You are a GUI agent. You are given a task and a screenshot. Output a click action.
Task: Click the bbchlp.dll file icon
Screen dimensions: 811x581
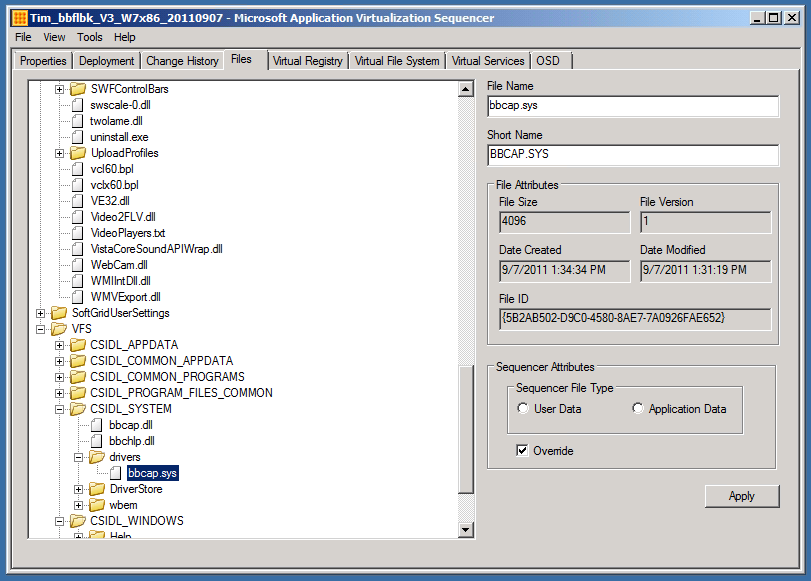click(97, 441)
